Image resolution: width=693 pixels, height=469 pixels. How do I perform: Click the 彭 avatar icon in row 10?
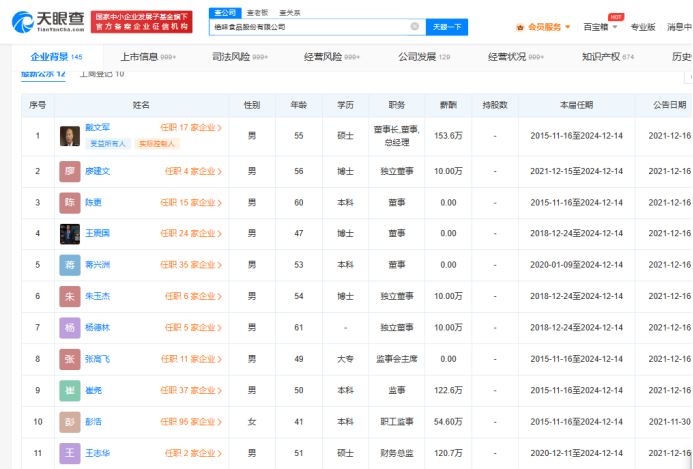69,422
